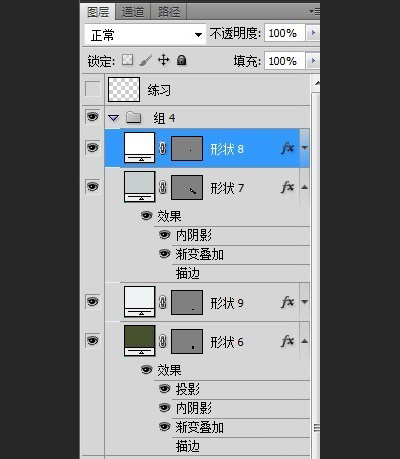Click 描边 effect under 形状 6
This screenshot has width=400, height=459.
point(188,446)
